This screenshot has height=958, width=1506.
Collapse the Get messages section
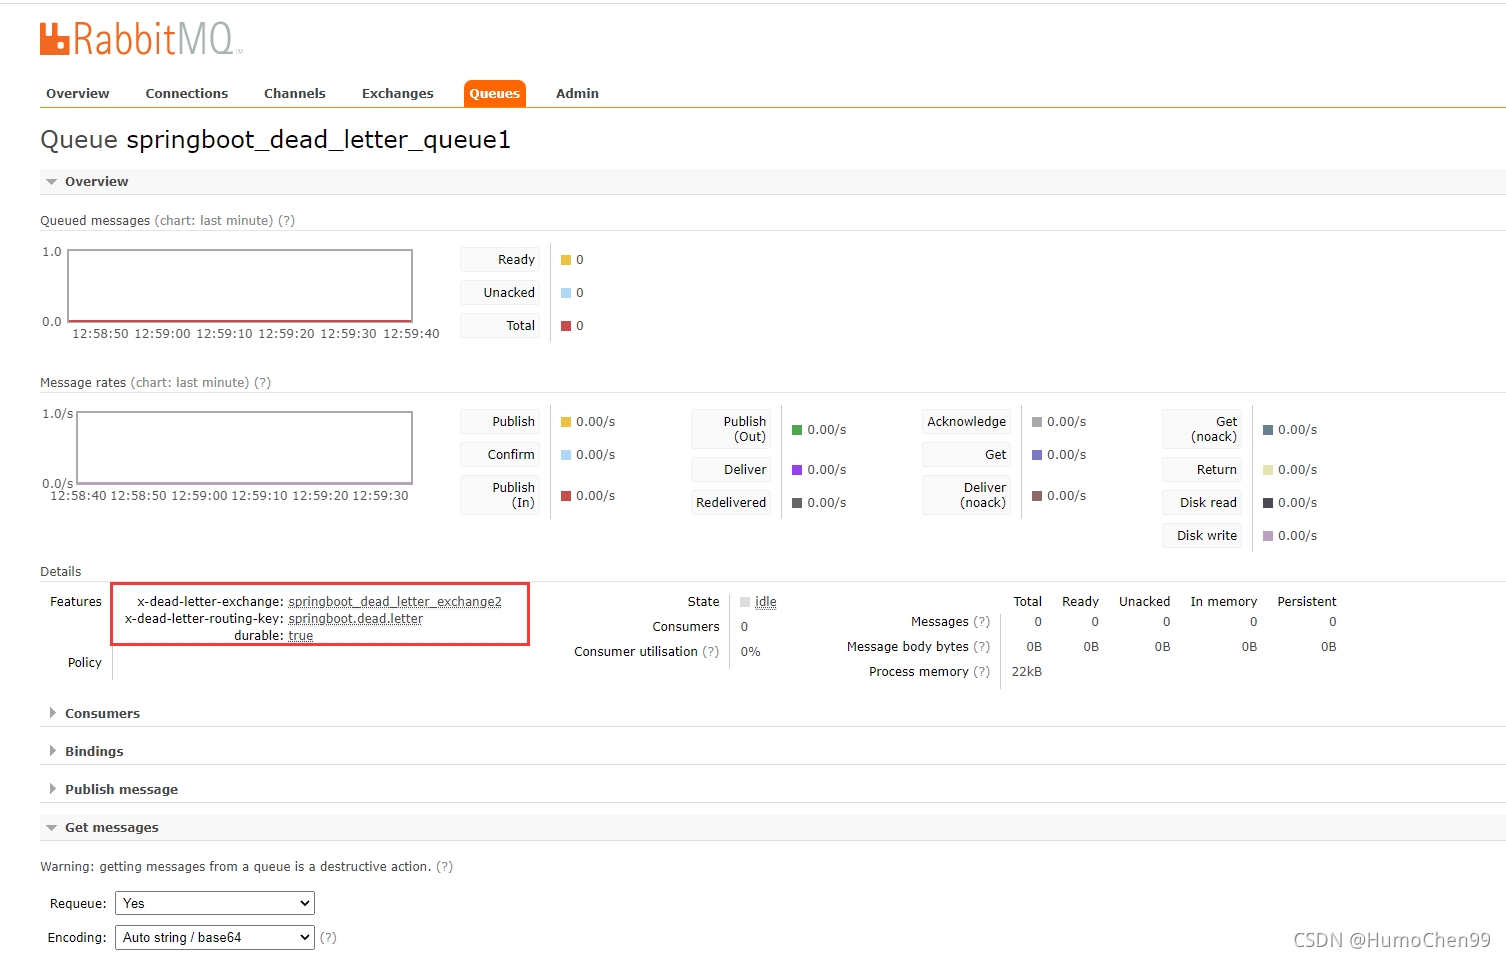(111, 827)
